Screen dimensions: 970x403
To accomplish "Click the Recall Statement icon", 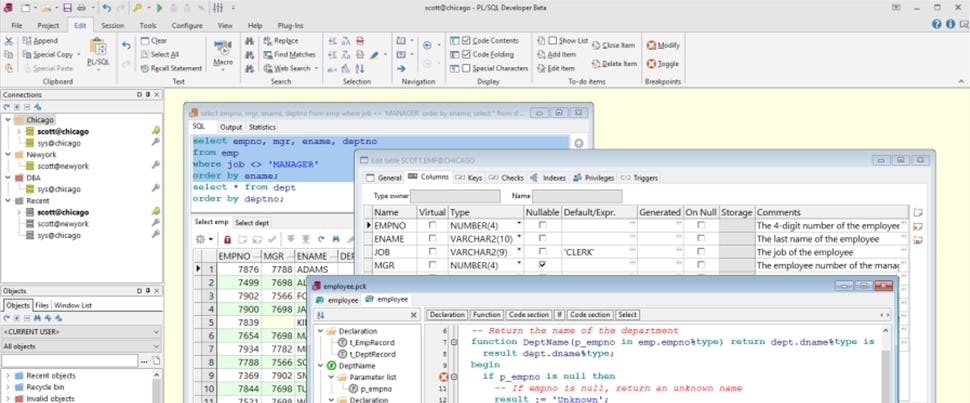I will [x=144, y=68].
